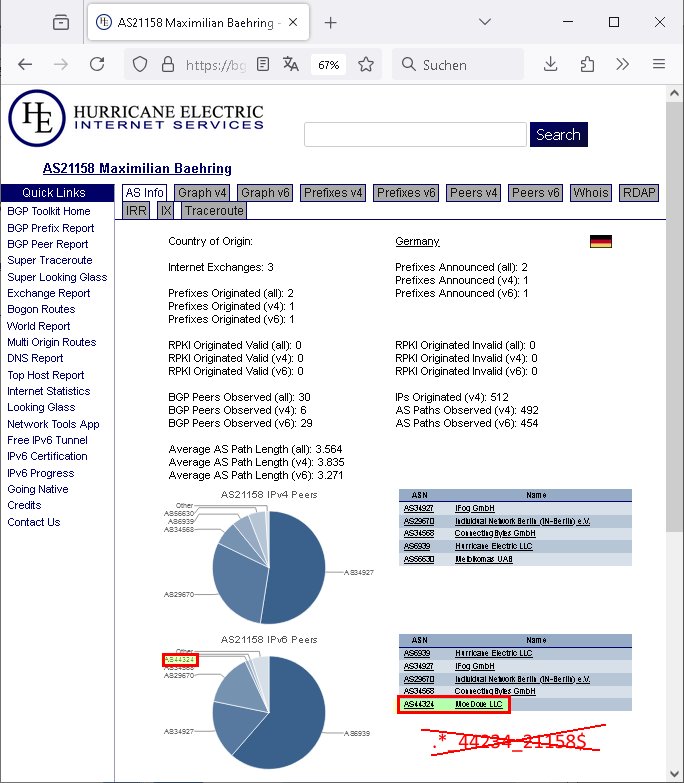Viewport: 684px width, 783px height.
Task: Open the Firefox hamburger application menu
Action: (x=658, y=64)
